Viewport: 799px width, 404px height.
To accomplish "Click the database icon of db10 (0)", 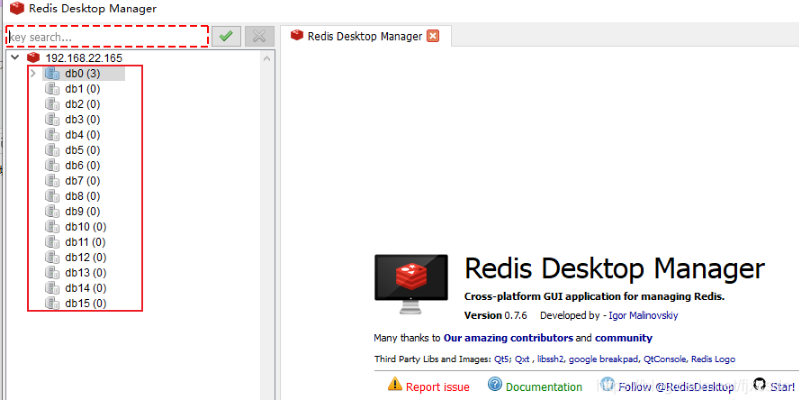I will click(x=52, y=226).
